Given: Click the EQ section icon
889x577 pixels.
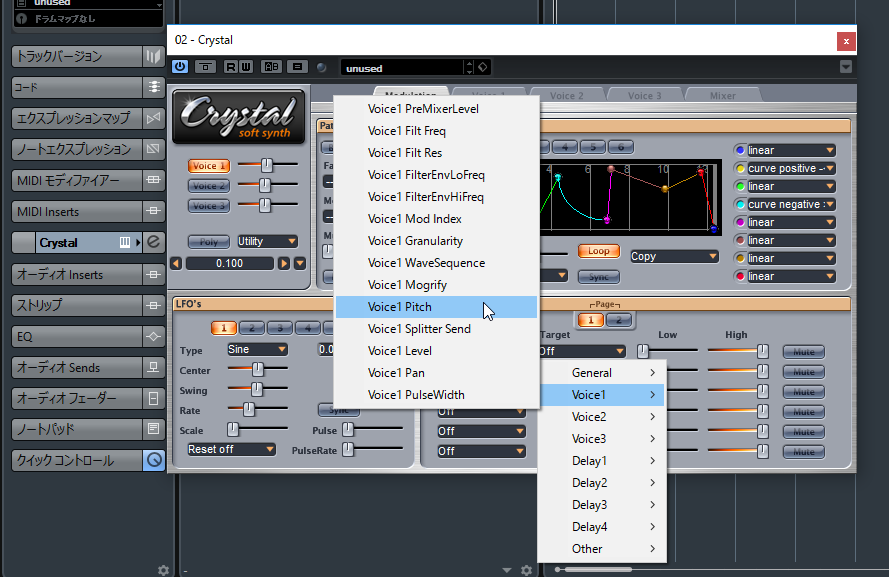Looking at the screenshot, I should 153,337.
